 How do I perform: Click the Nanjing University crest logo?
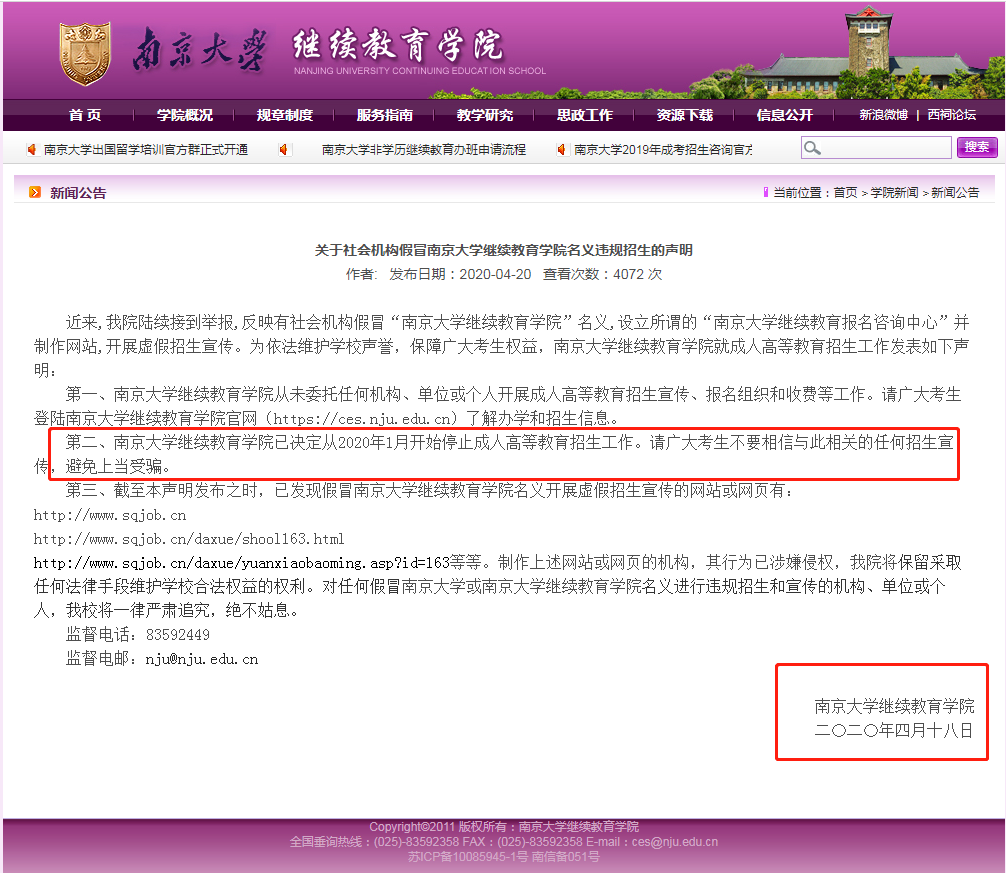click(x=85, y=54)
